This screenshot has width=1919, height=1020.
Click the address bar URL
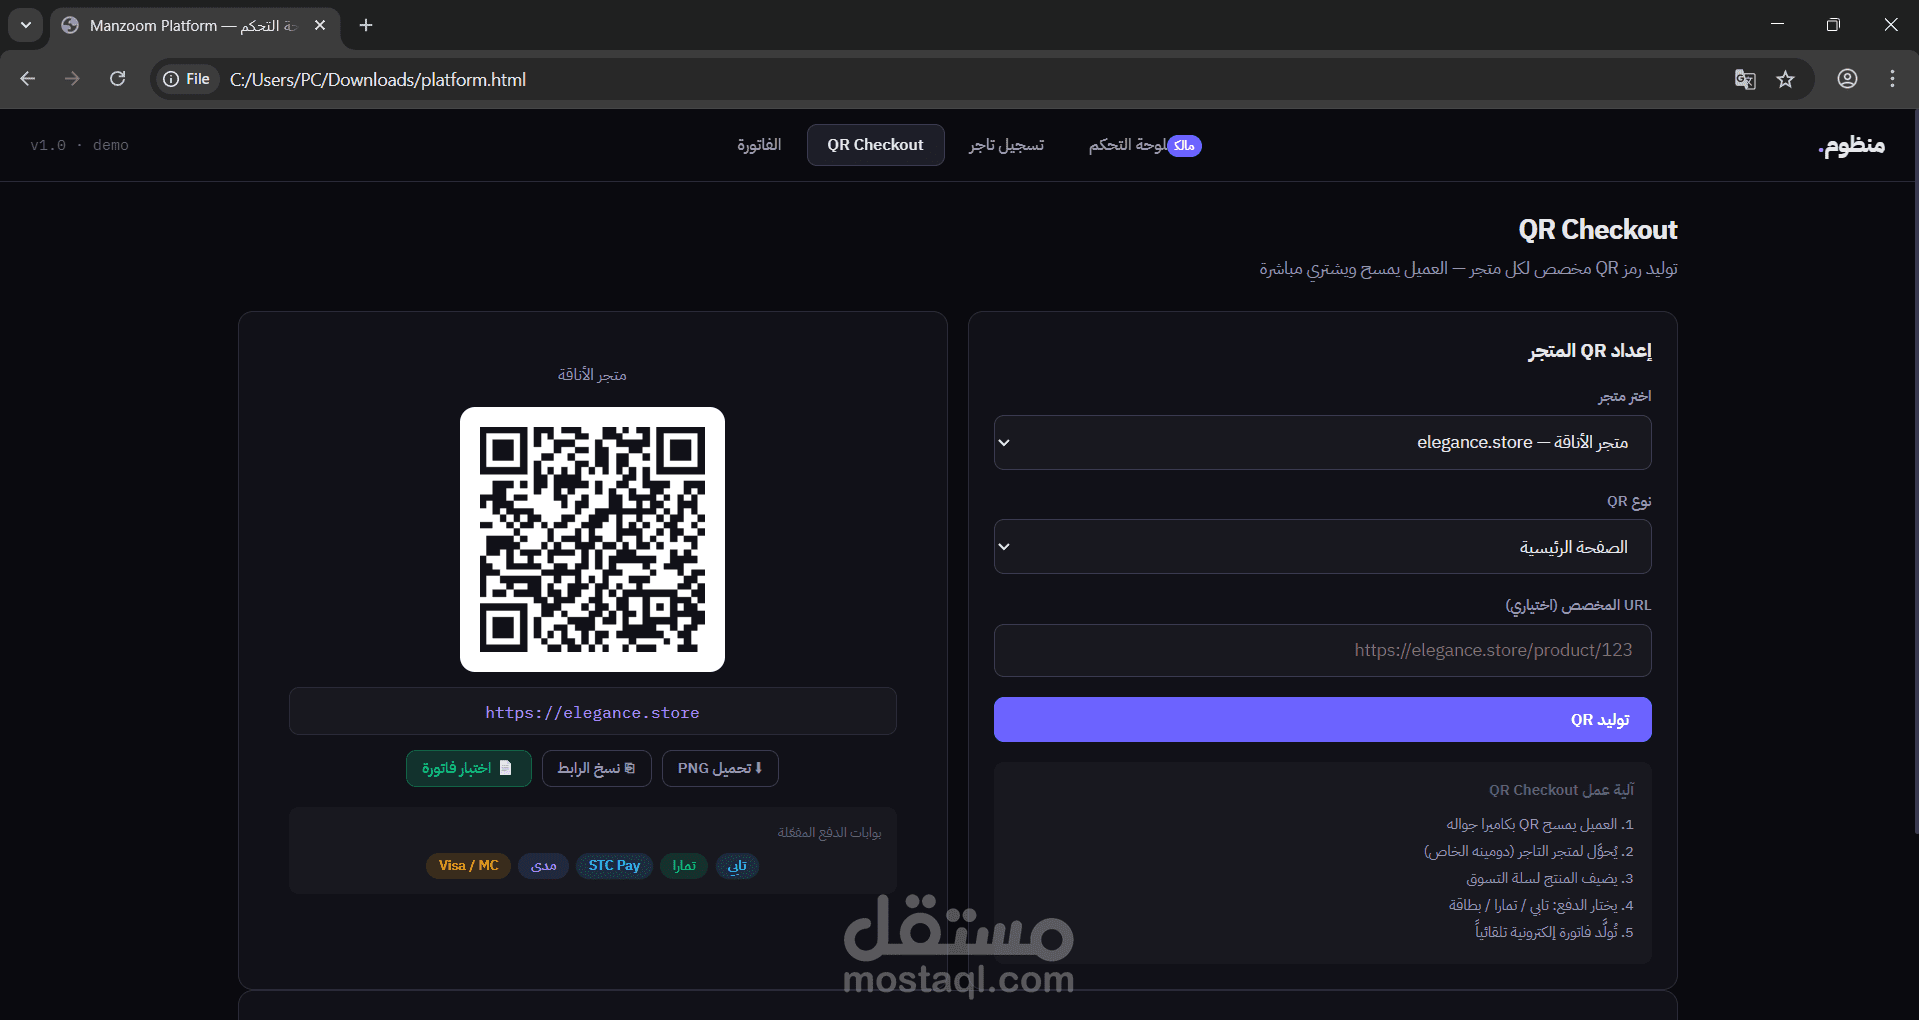(x=378, y=79)
